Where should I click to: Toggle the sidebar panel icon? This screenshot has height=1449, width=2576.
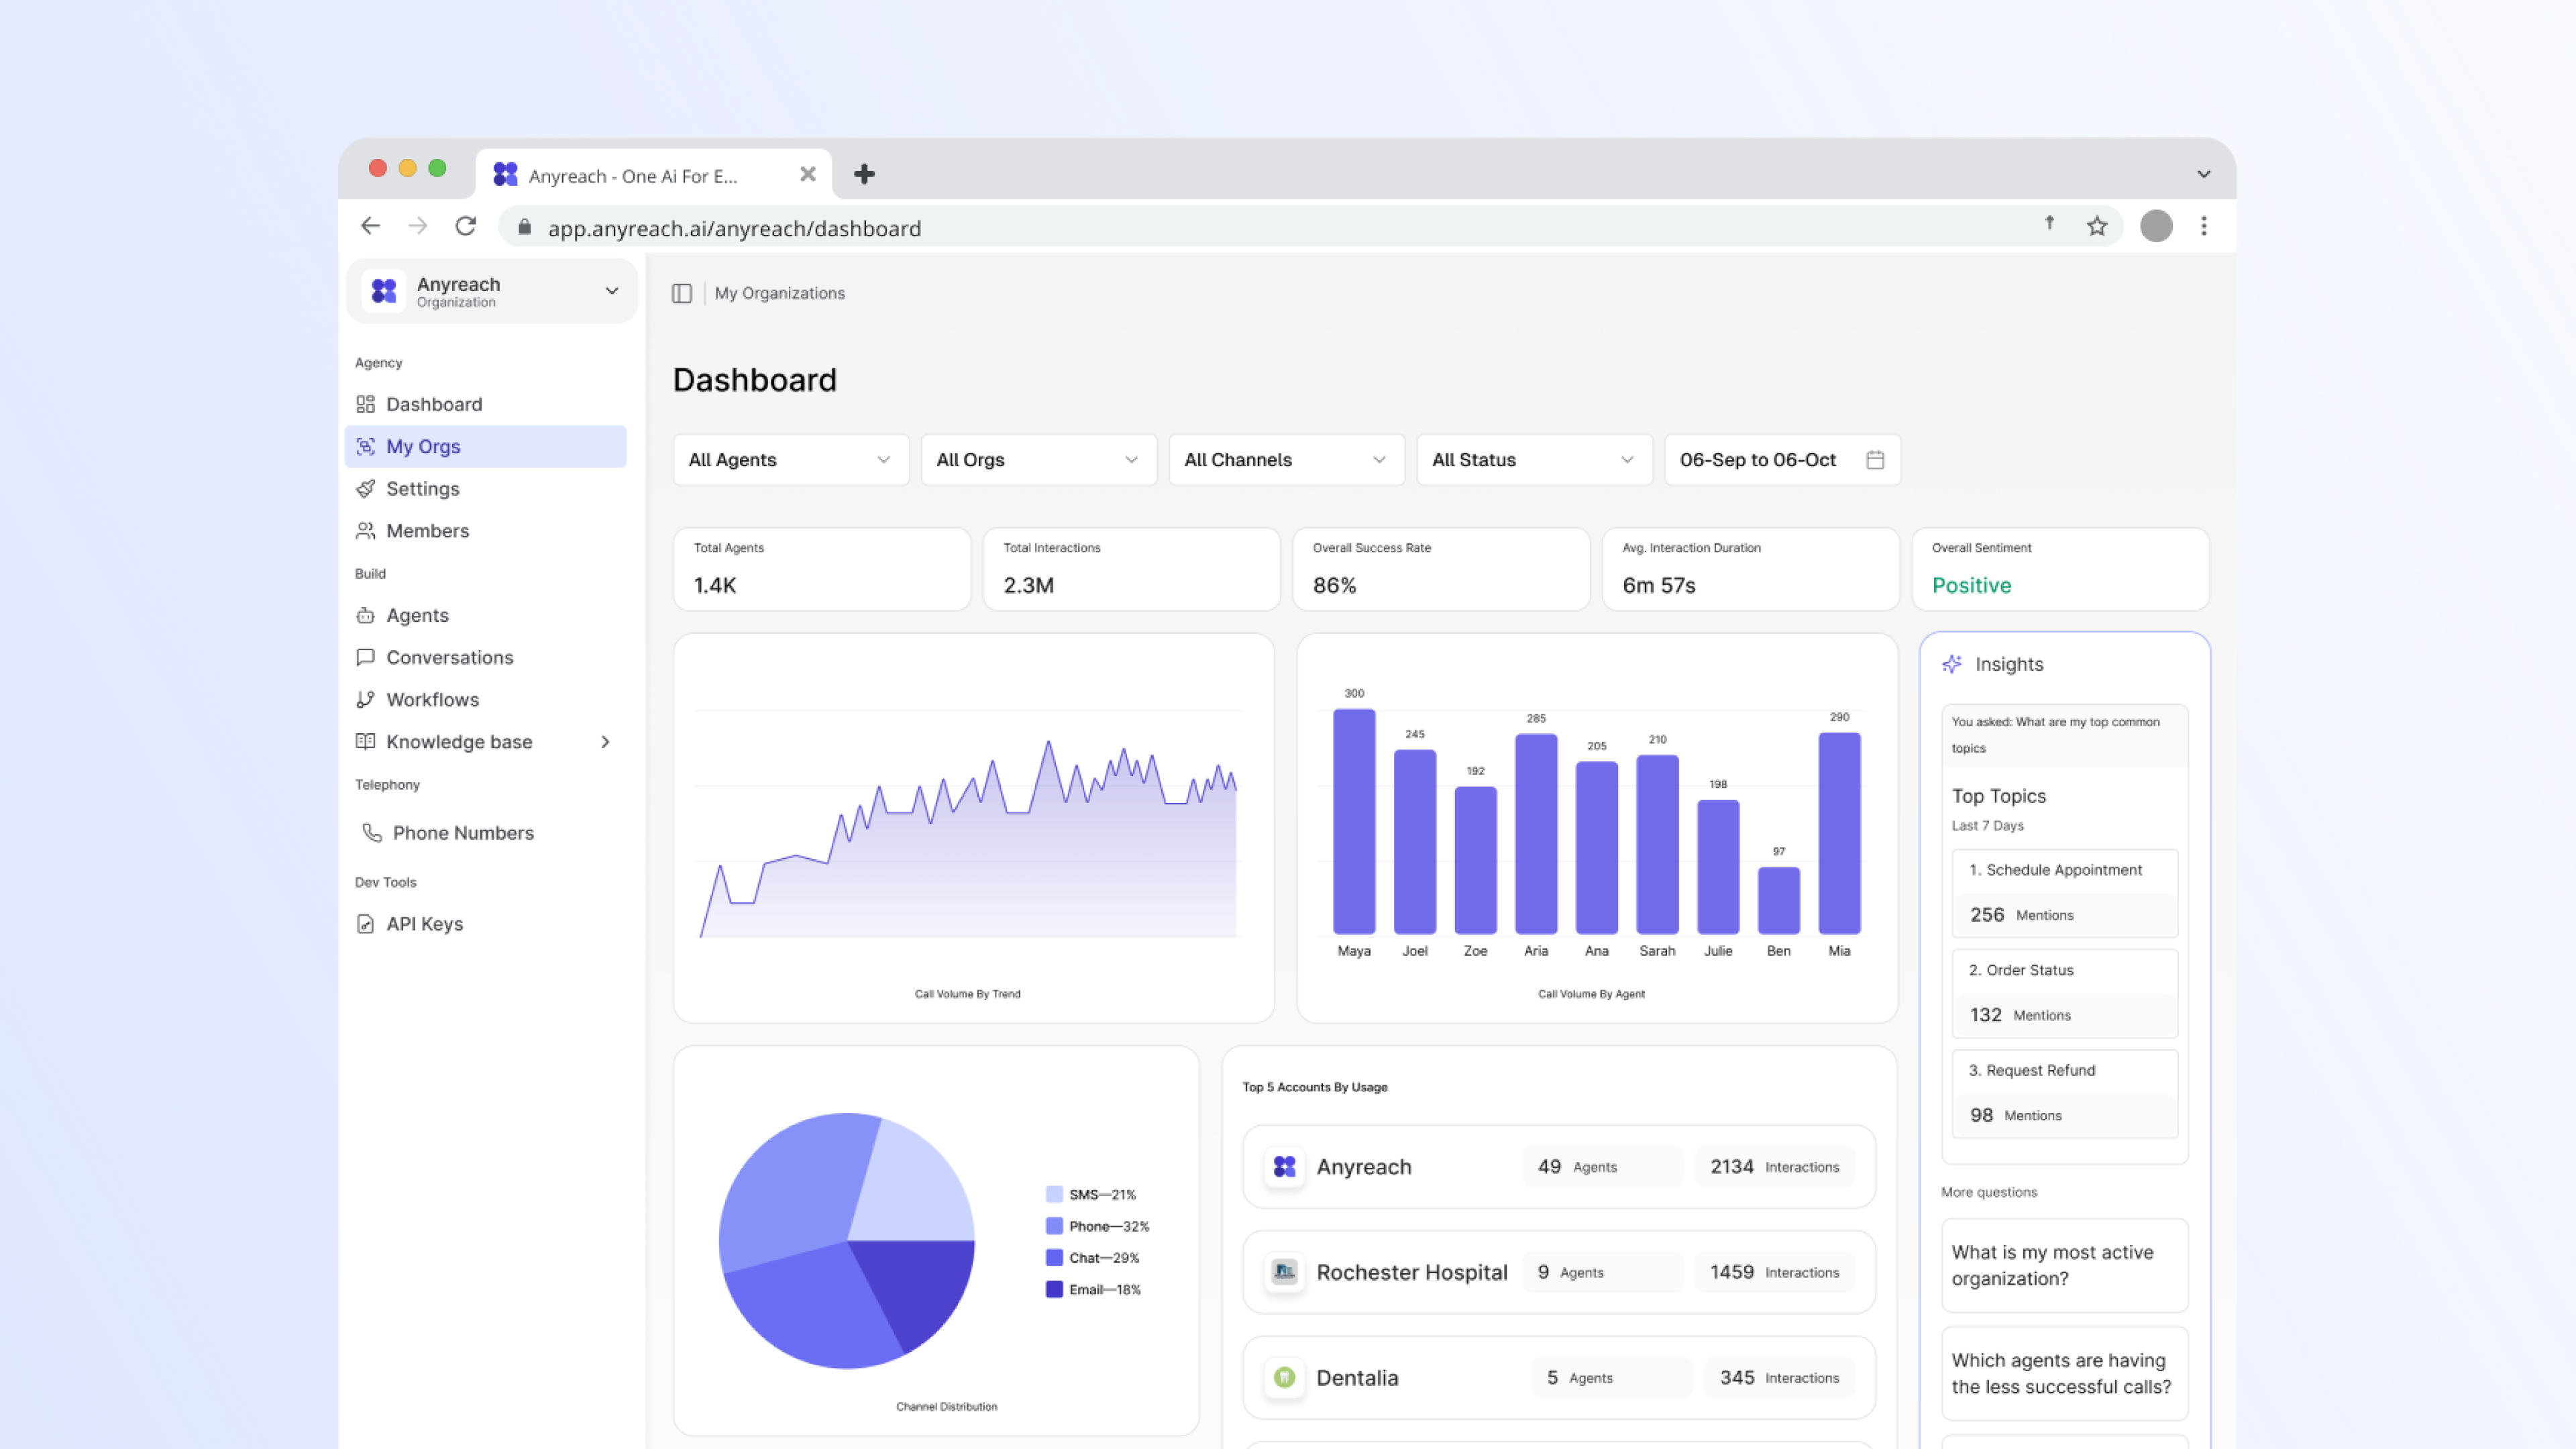[682, 293]
